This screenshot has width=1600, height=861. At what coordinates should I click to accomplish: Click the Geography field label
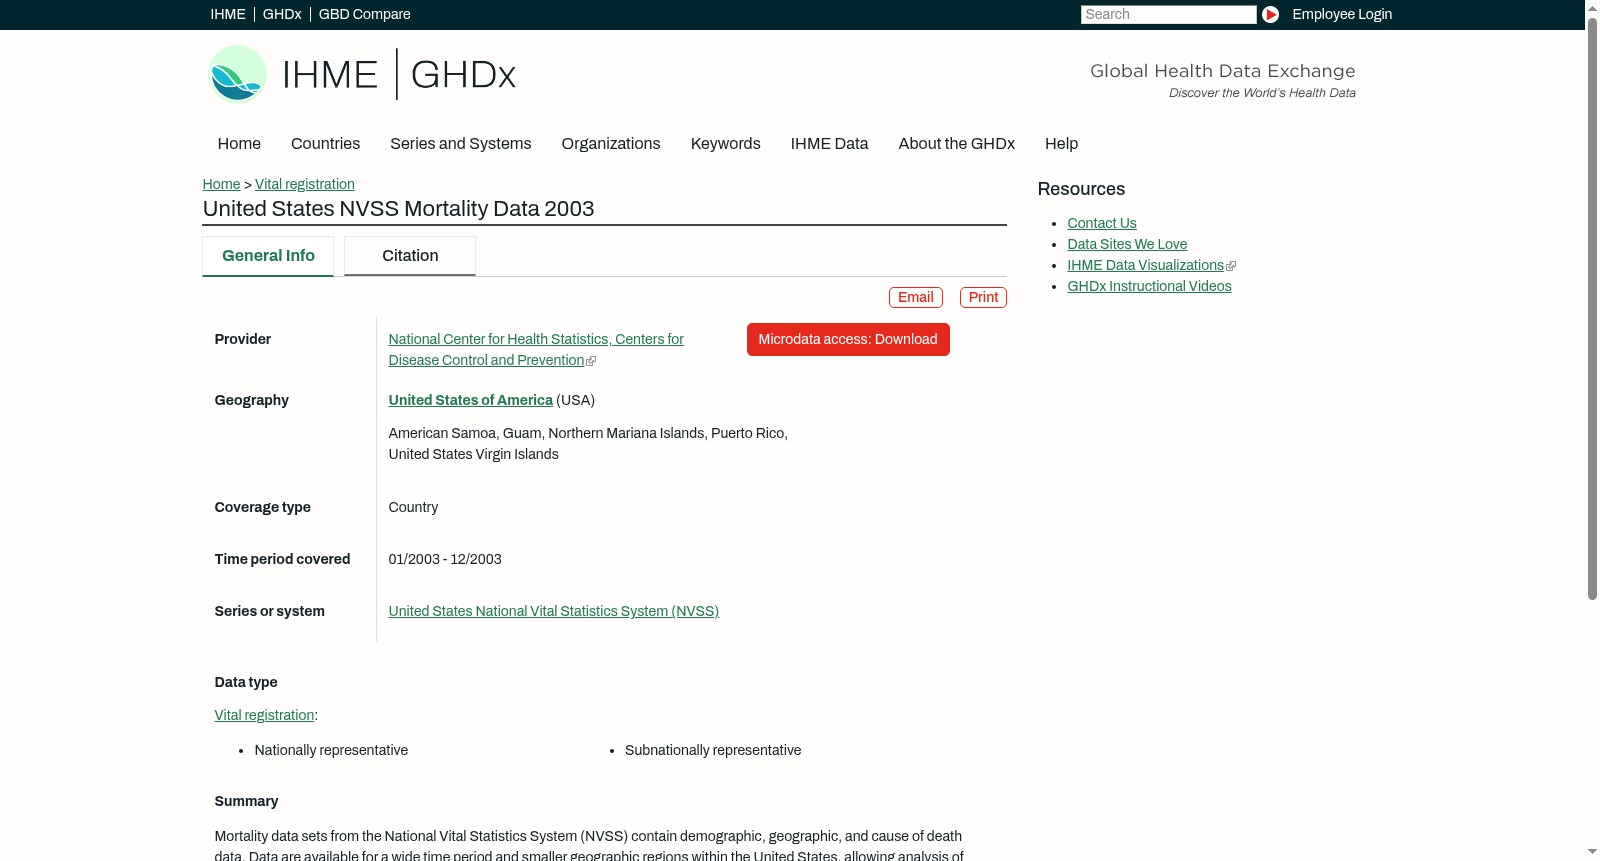[x=252, y=400]
